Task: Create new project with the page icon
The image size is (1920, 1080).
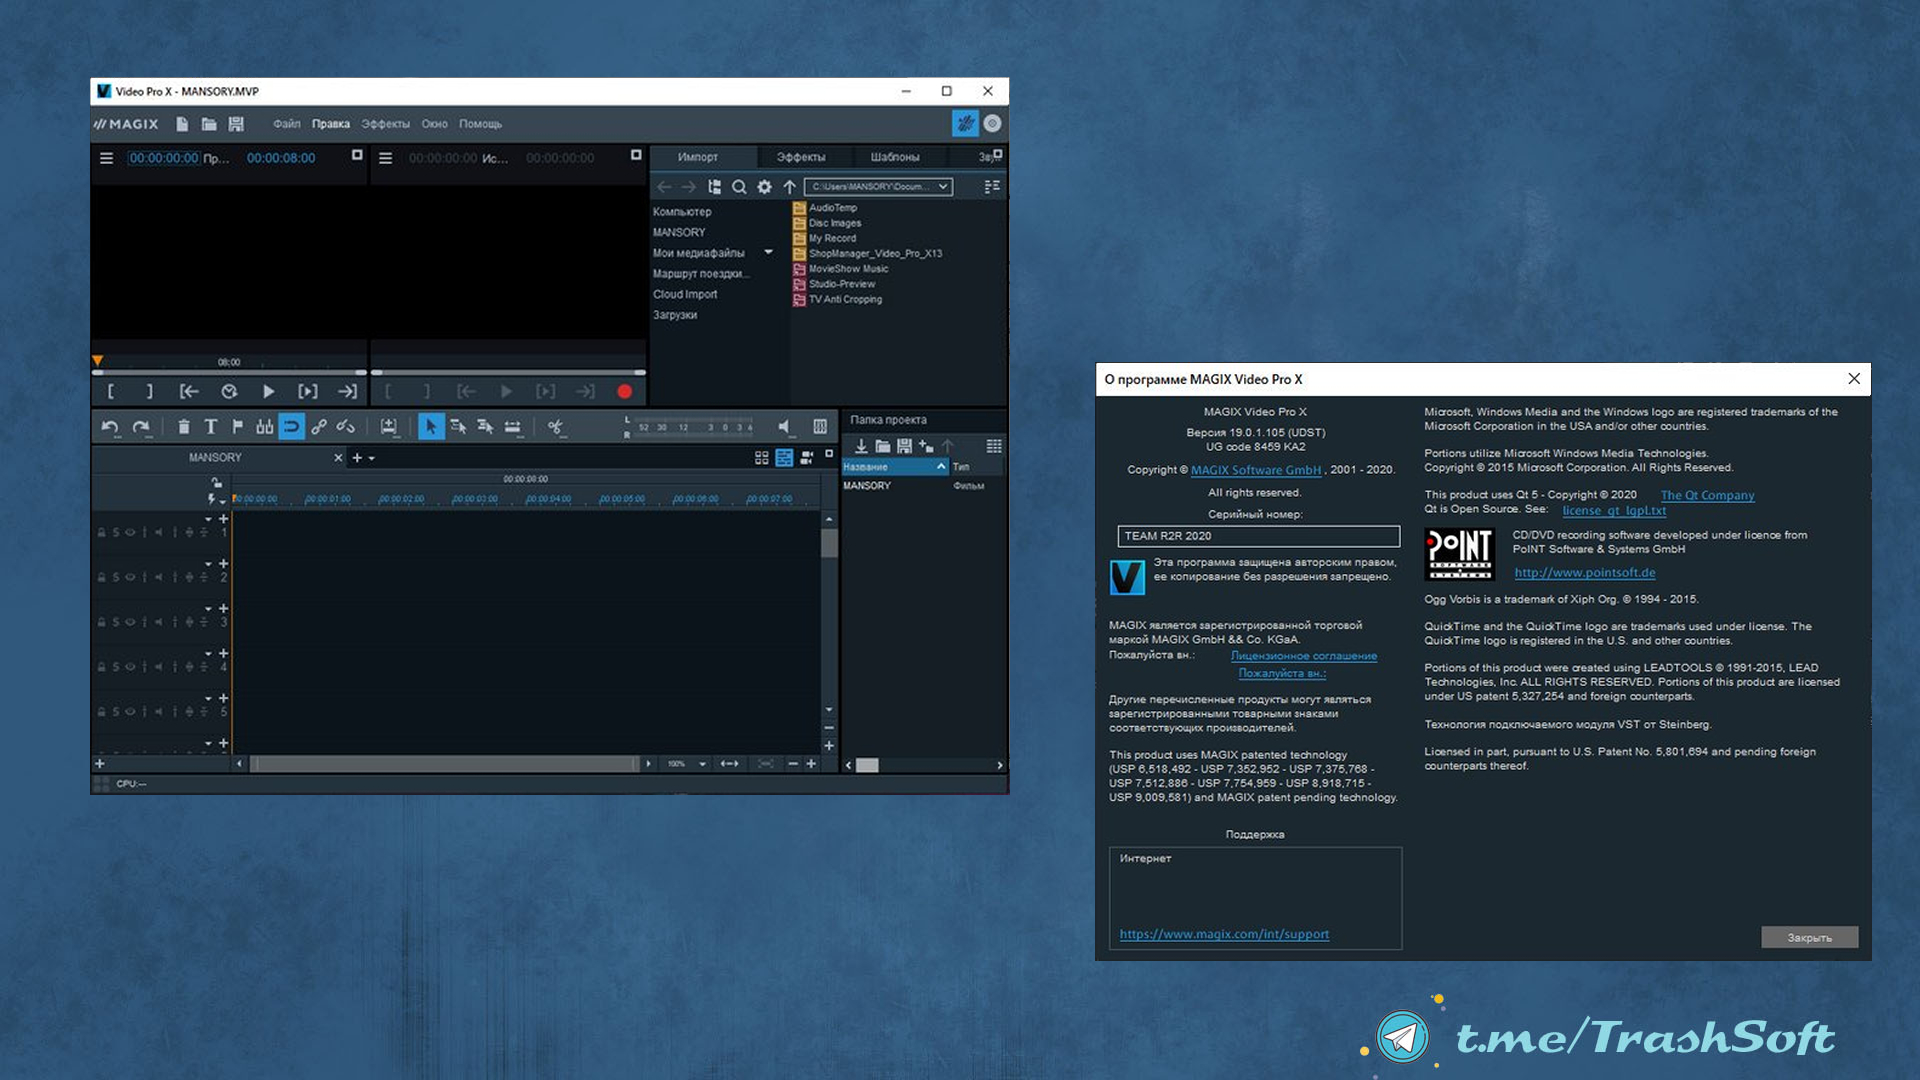Action: click(x=182, y=124)
